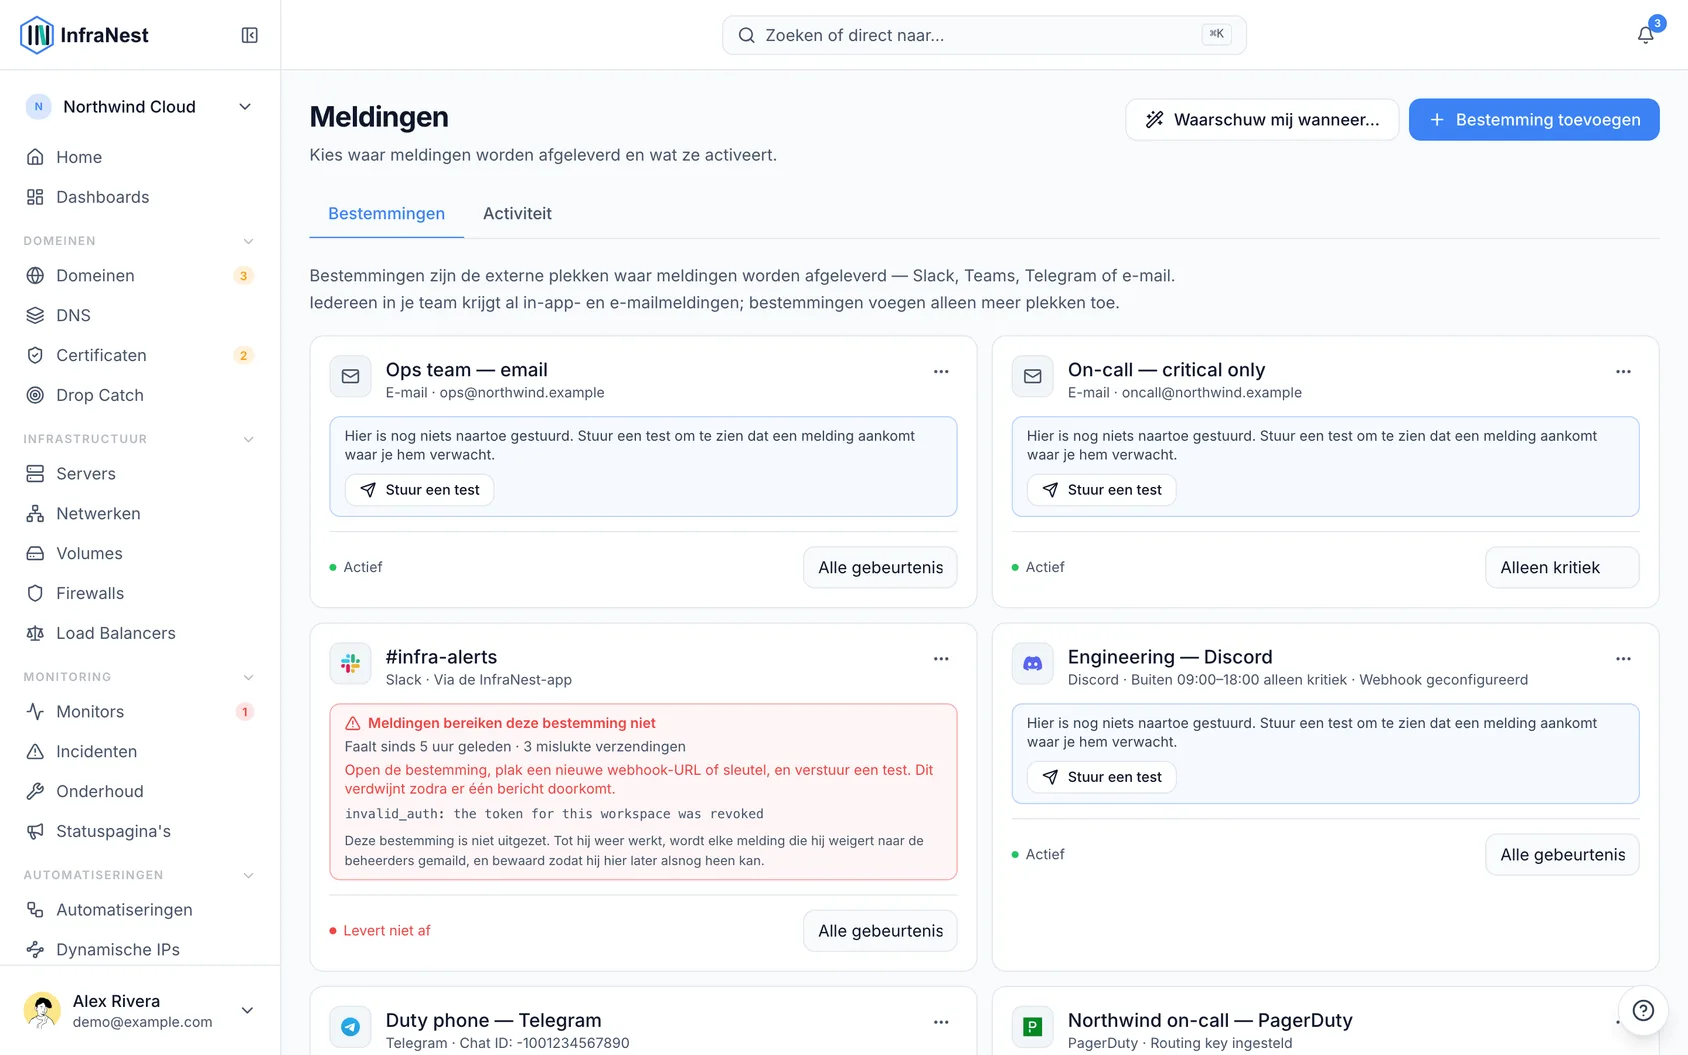Open the Alleen kritiek filter dropdown

click(x=1562, y=567)
